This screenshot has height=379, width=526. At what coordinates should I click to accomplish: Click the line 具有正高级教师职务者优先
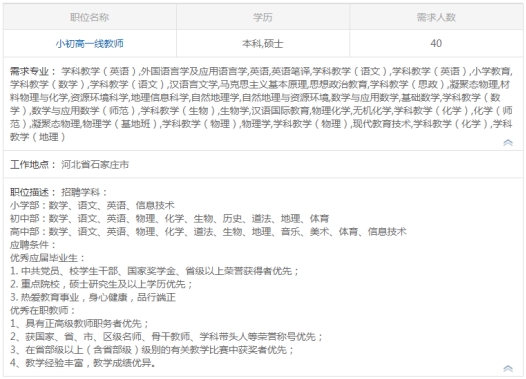(x=79, y=324)
